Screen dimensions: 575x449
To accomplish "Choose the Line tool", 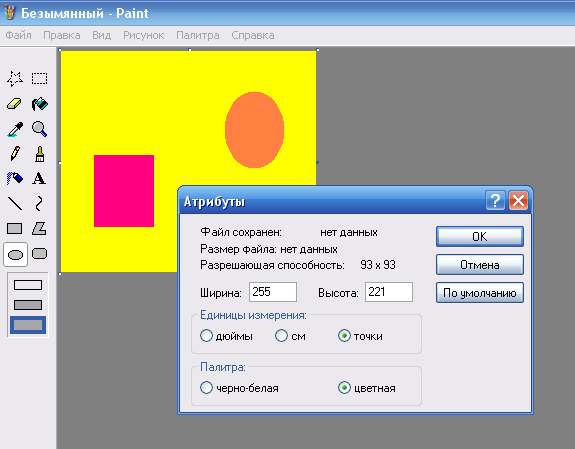I will tap(15, 203).
